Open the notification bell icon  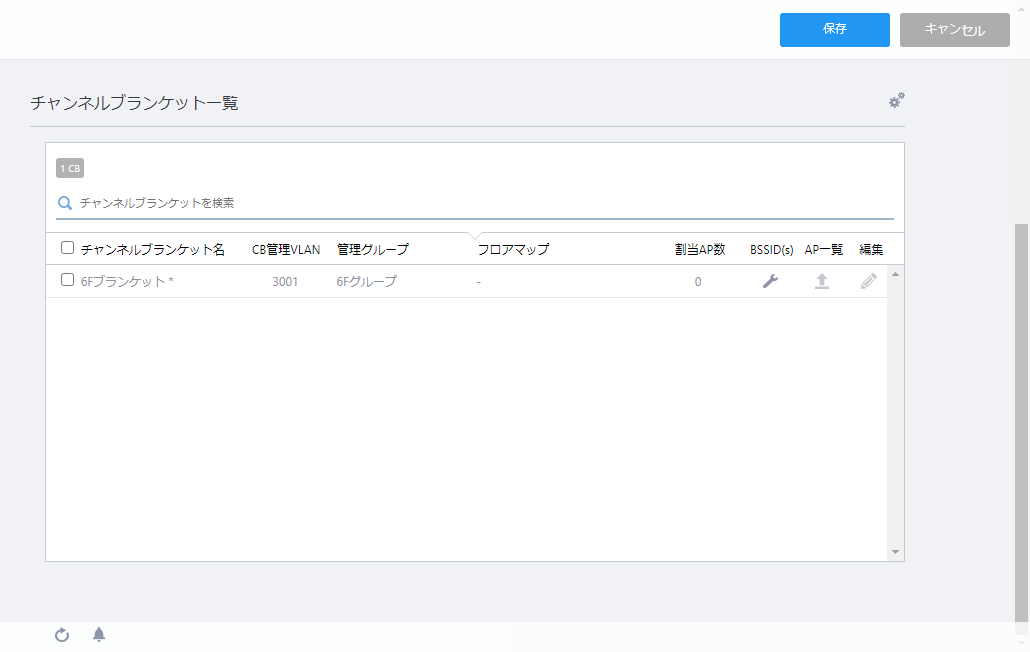(99, 634)
